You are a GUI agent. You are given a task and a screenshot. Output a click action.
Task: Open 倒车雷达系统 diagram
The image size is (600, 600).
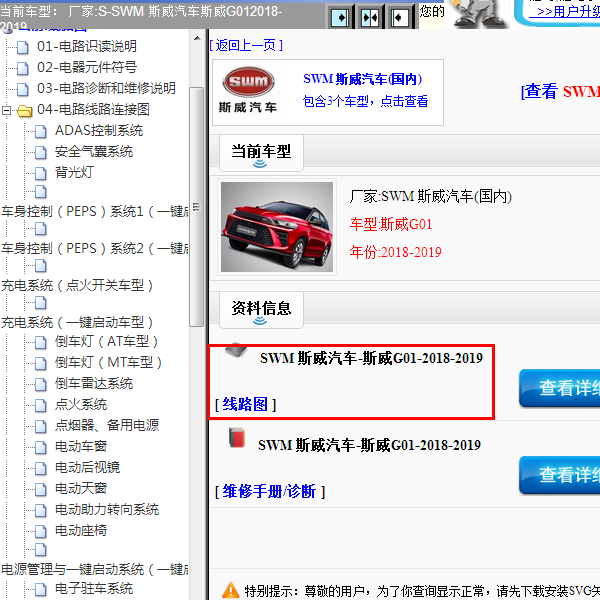(94, 383)
